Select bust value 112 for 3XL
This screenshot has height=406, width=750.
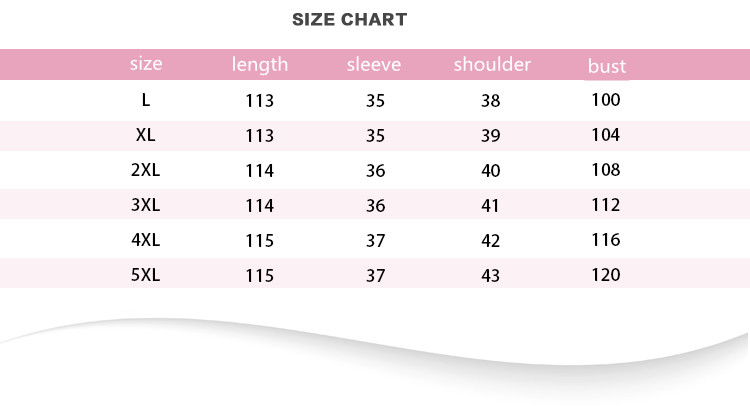pyautogui.click(x=606, y=204)
